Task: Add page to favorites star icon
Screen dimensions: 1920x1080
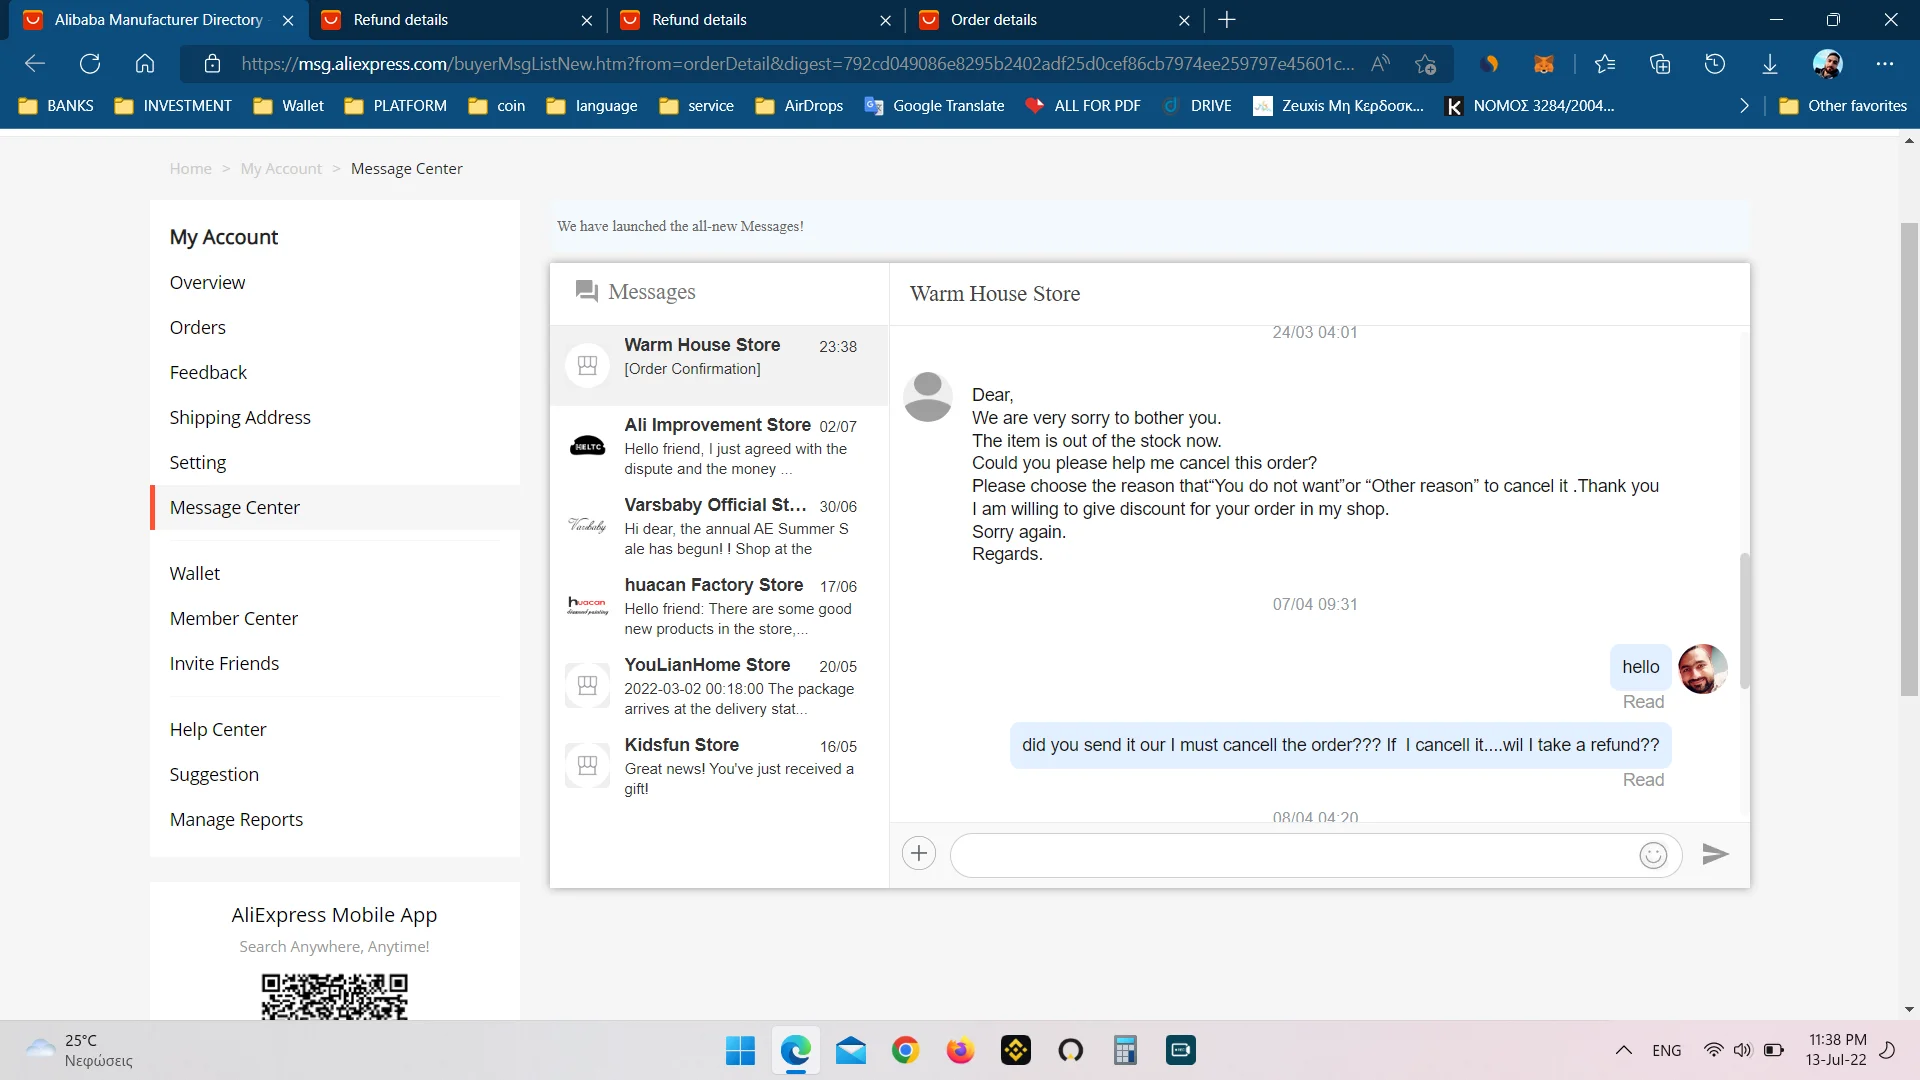Action: 1425,64
